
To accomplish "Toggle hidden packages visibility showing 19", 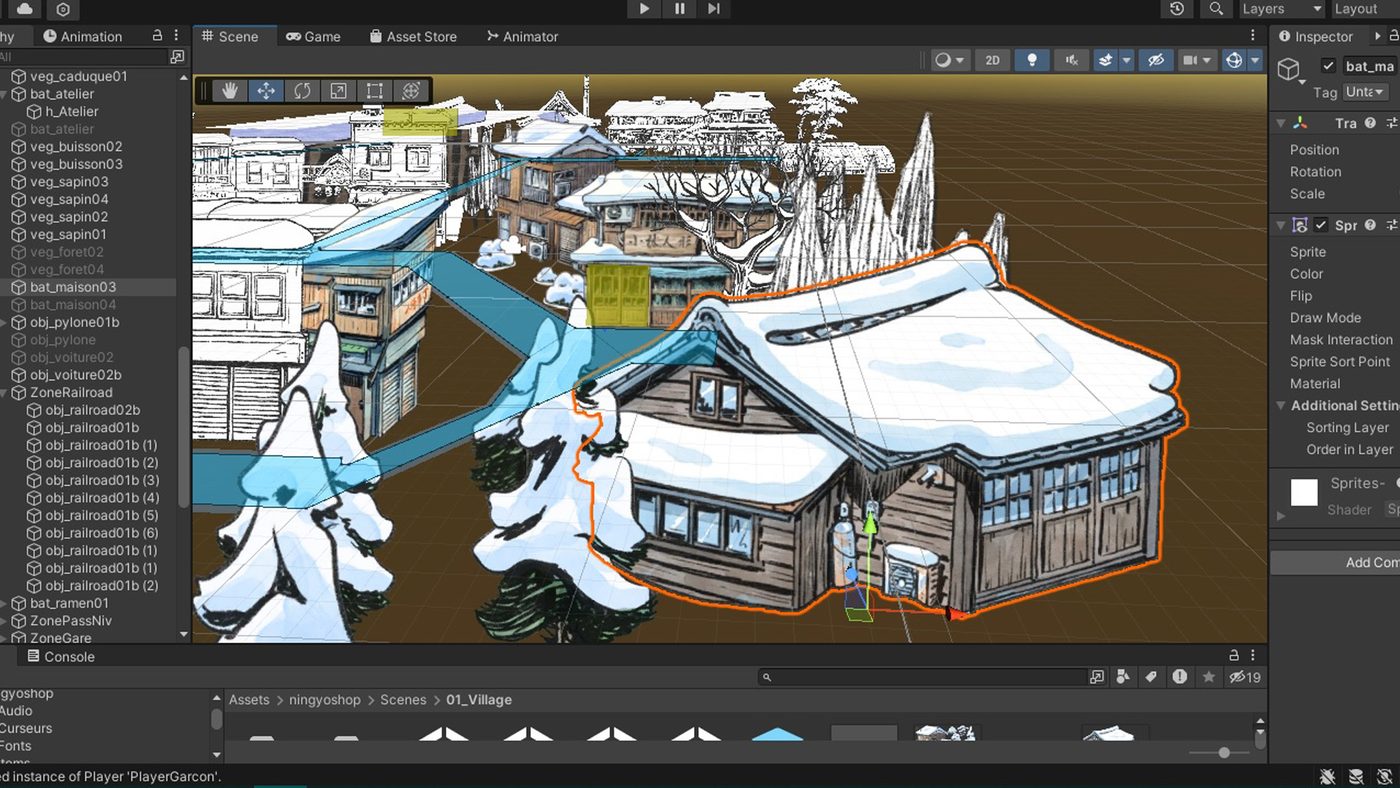I will 1245,677.
